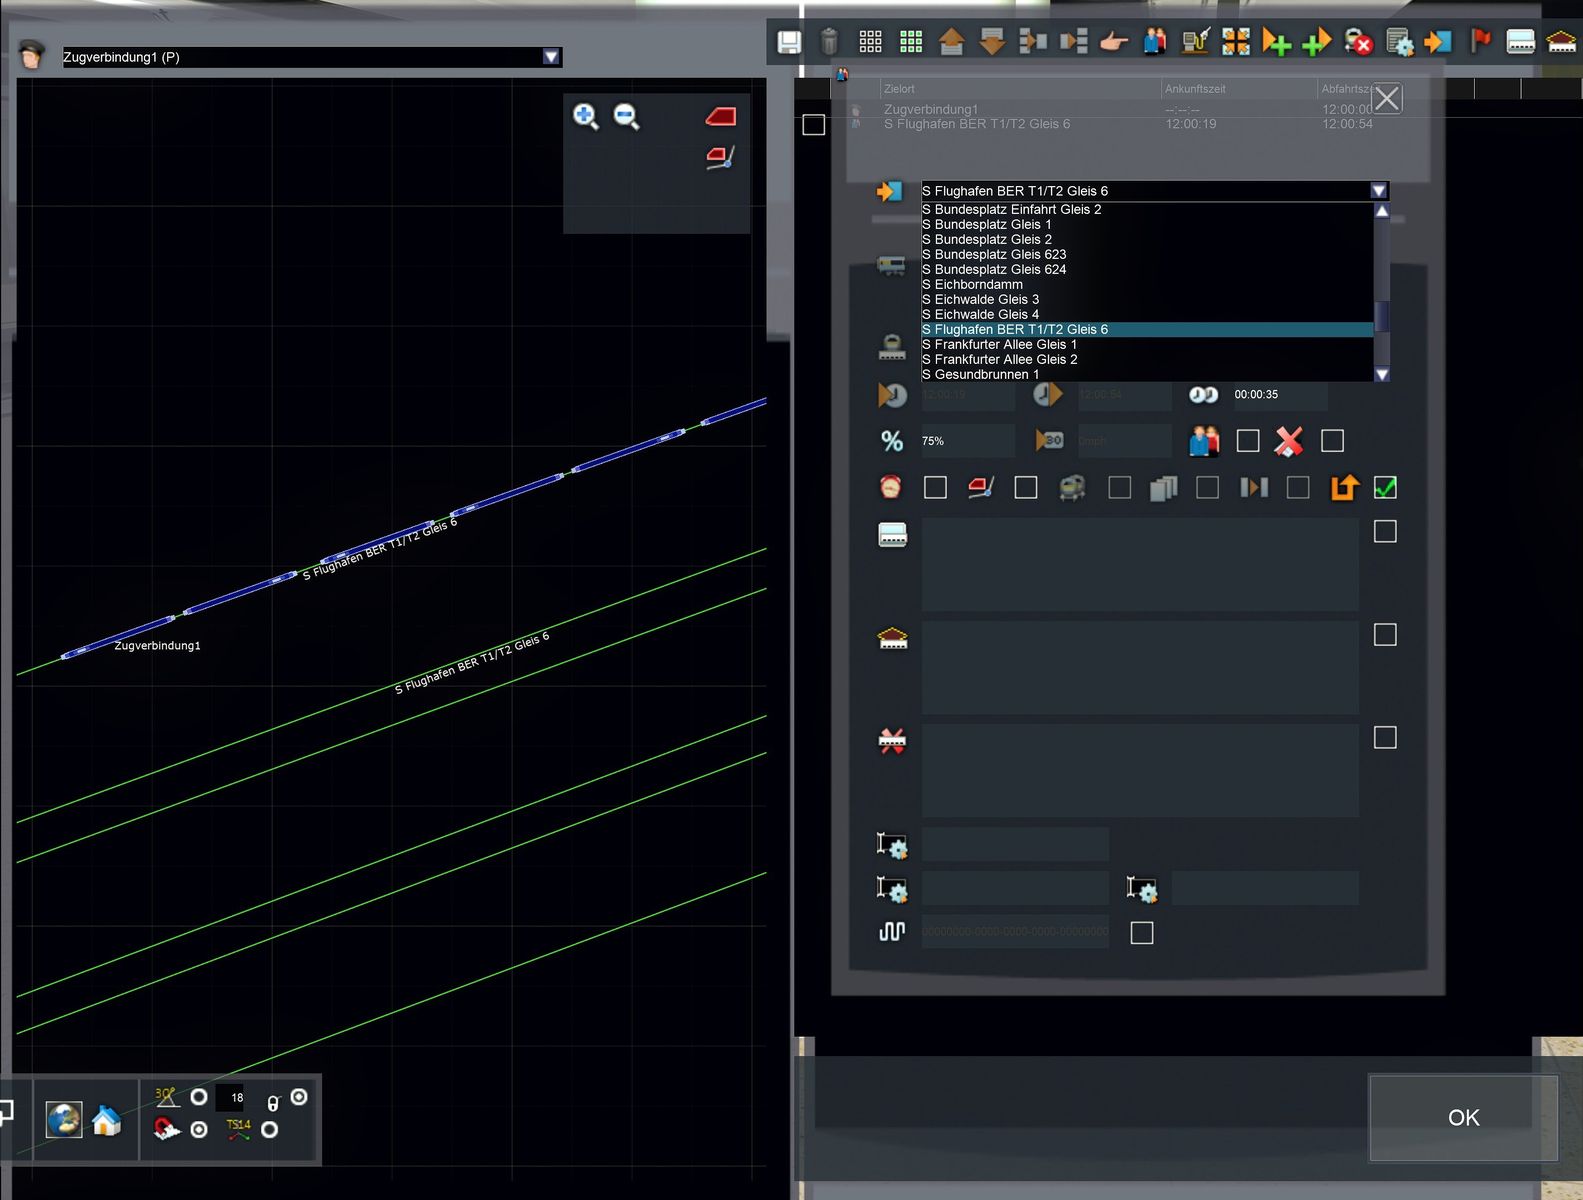
Task: Select S Frankfurter Allee Gleis 1
Action: coord(999,344)
